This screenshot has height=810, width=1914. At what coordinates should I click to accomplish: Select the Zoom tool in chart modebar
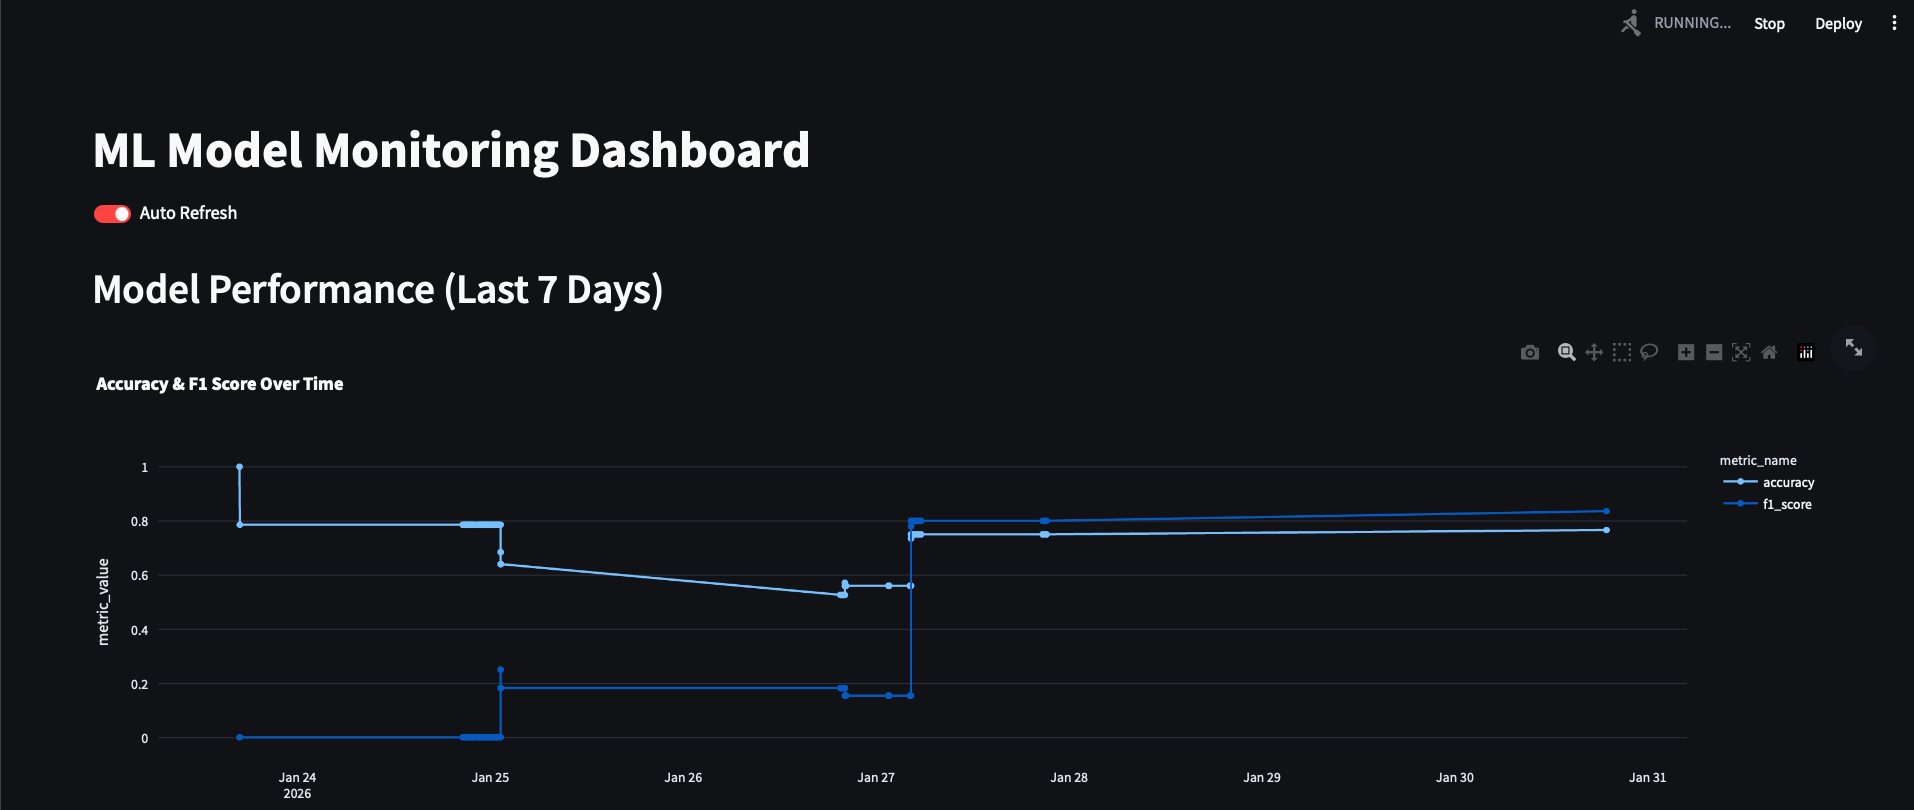(1567, 352)
